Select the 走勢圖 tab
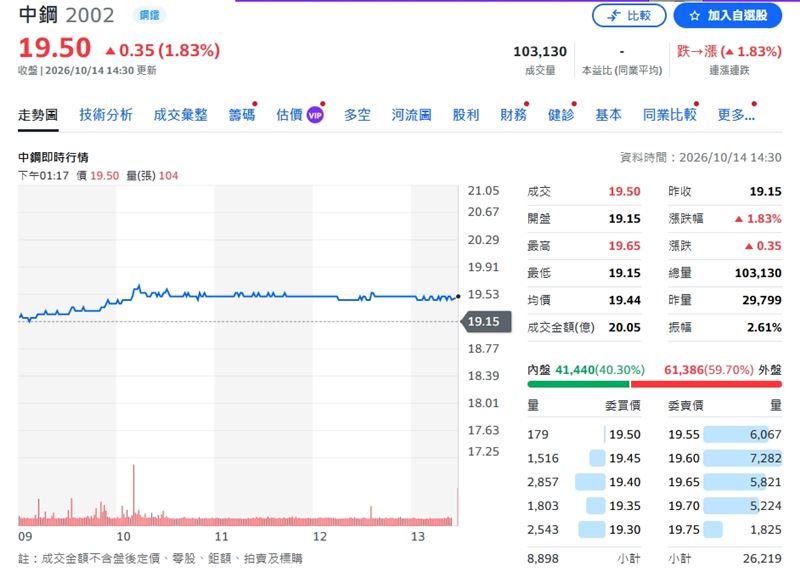 38,115
